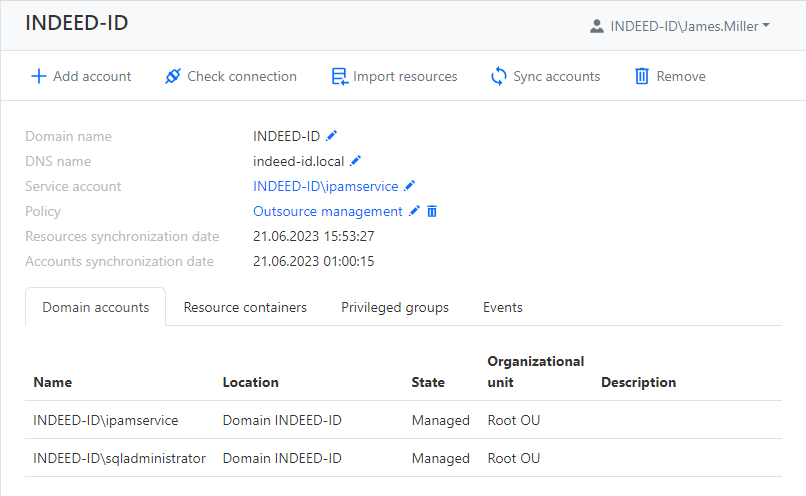
Task: Open the INDEED-ID\ipamservice service account link
Action: tap(325, 186)
